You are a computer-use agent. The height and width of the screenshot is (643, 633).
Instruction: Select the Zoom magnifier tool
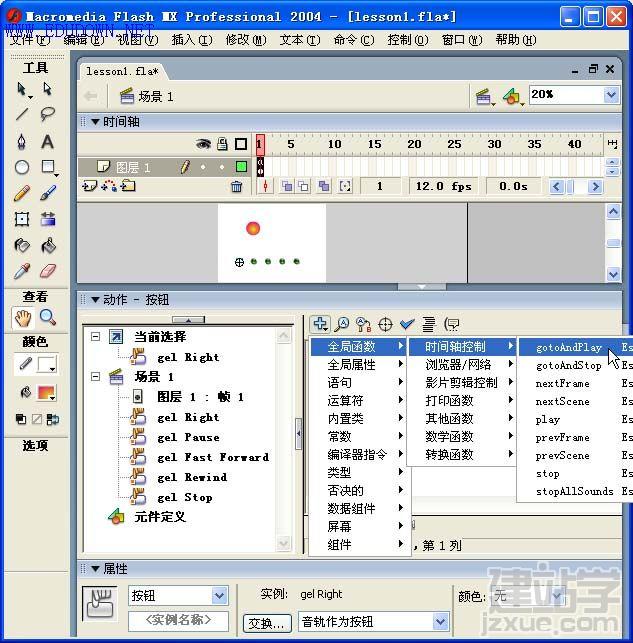click(48, 318)
